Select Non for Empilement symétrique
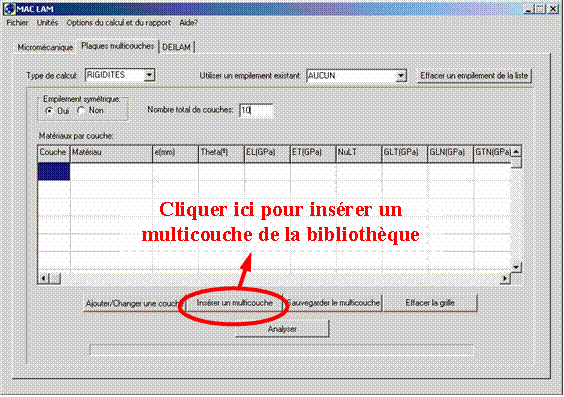This screenshot has height=397, width=564. click(81, 111)
